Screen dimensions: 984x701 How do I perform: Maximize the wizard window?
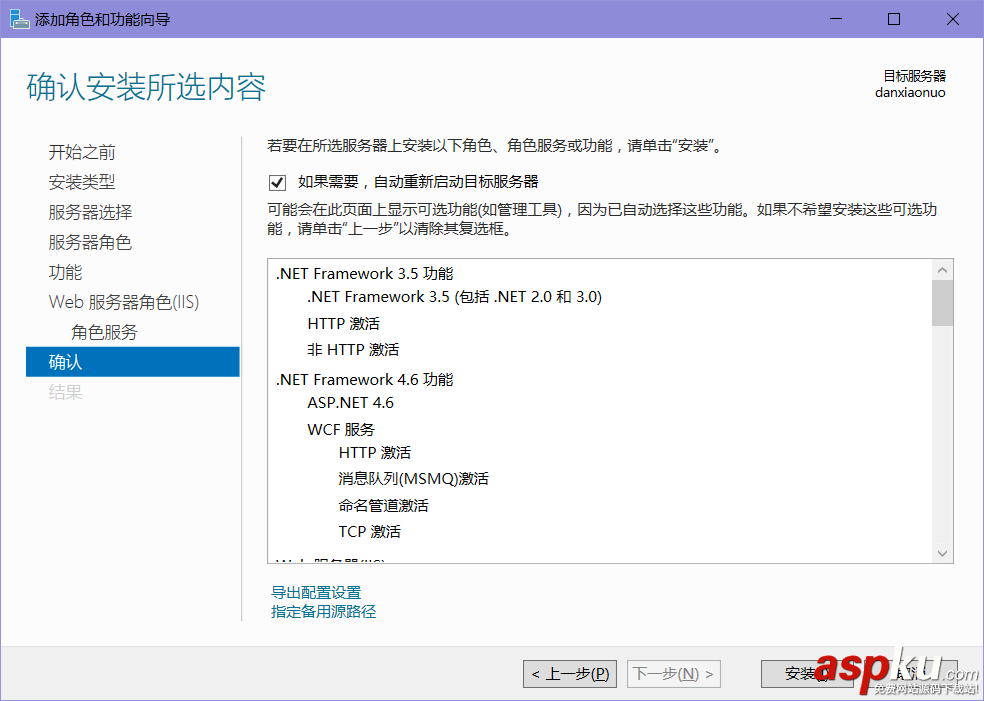(x=894, y=19)
